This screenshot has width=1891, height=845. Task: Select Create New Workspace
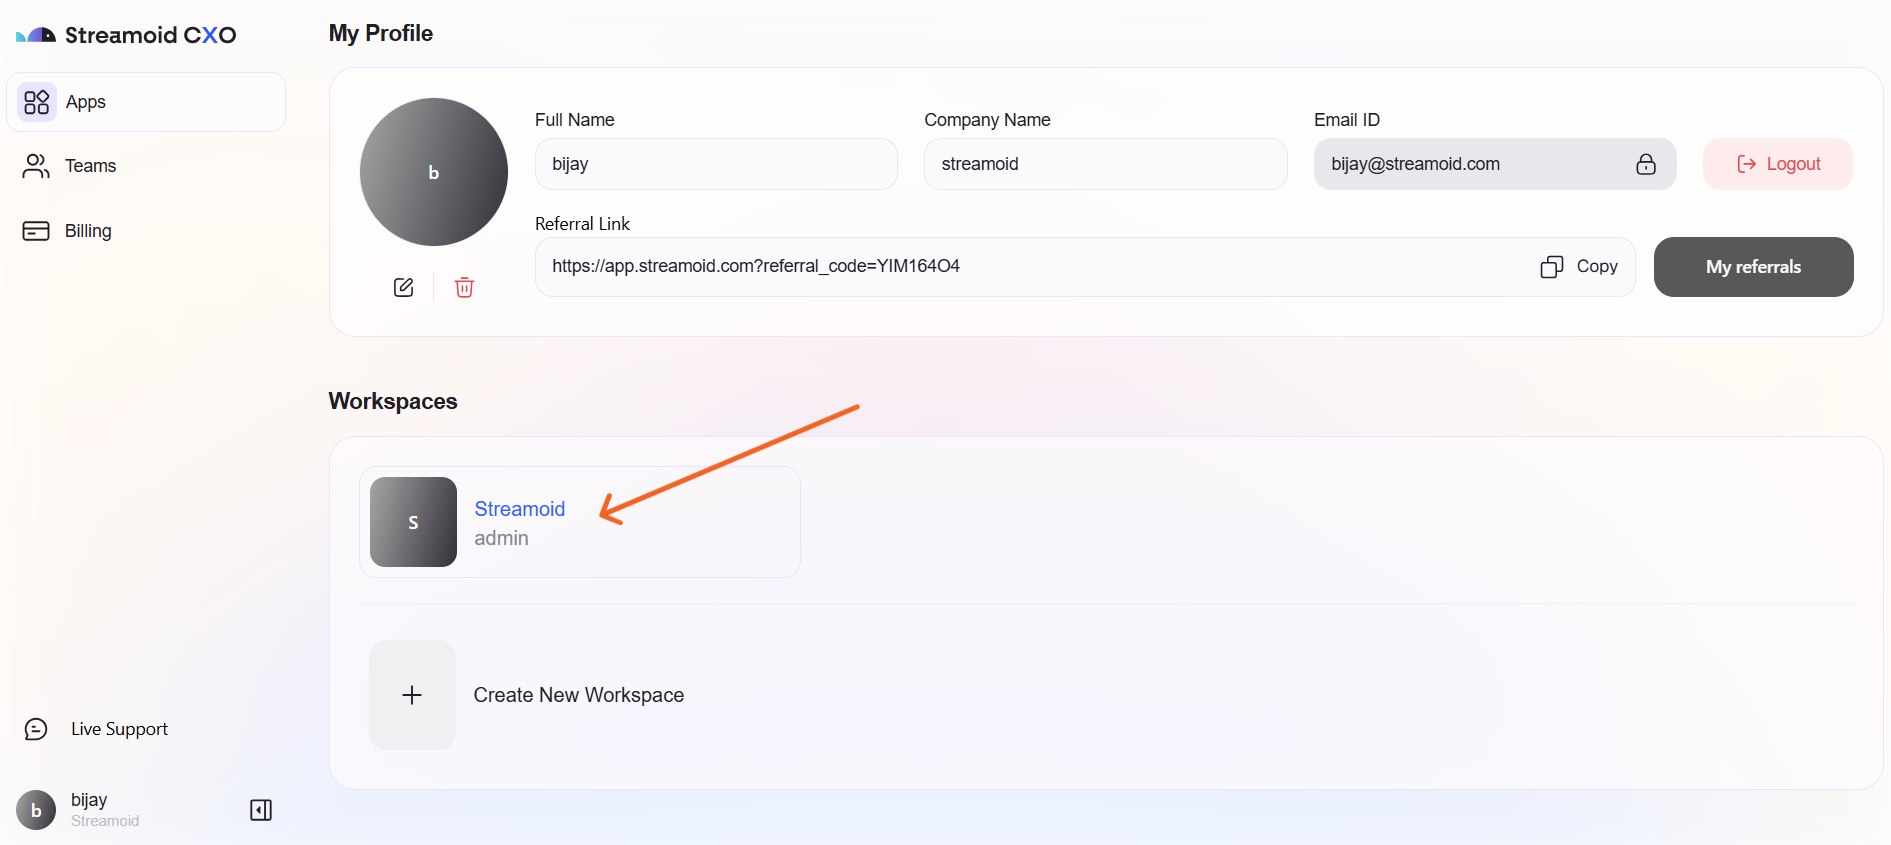coord(578,695)
